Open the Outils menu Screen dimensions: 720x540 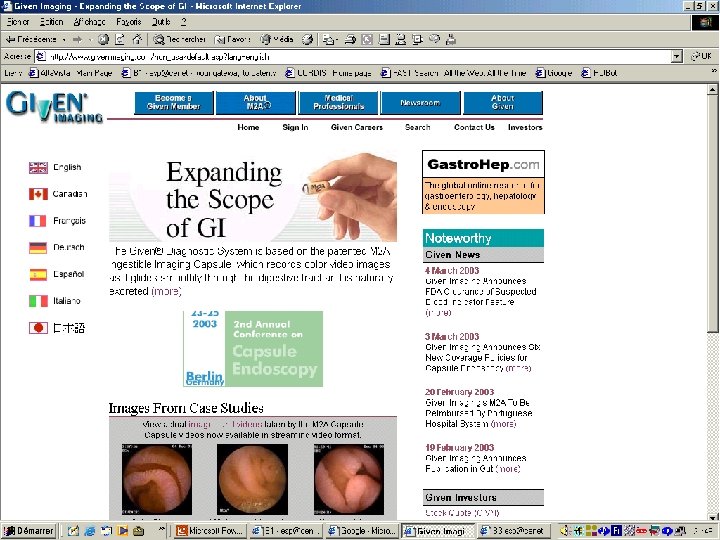click(x=161, y=22)
